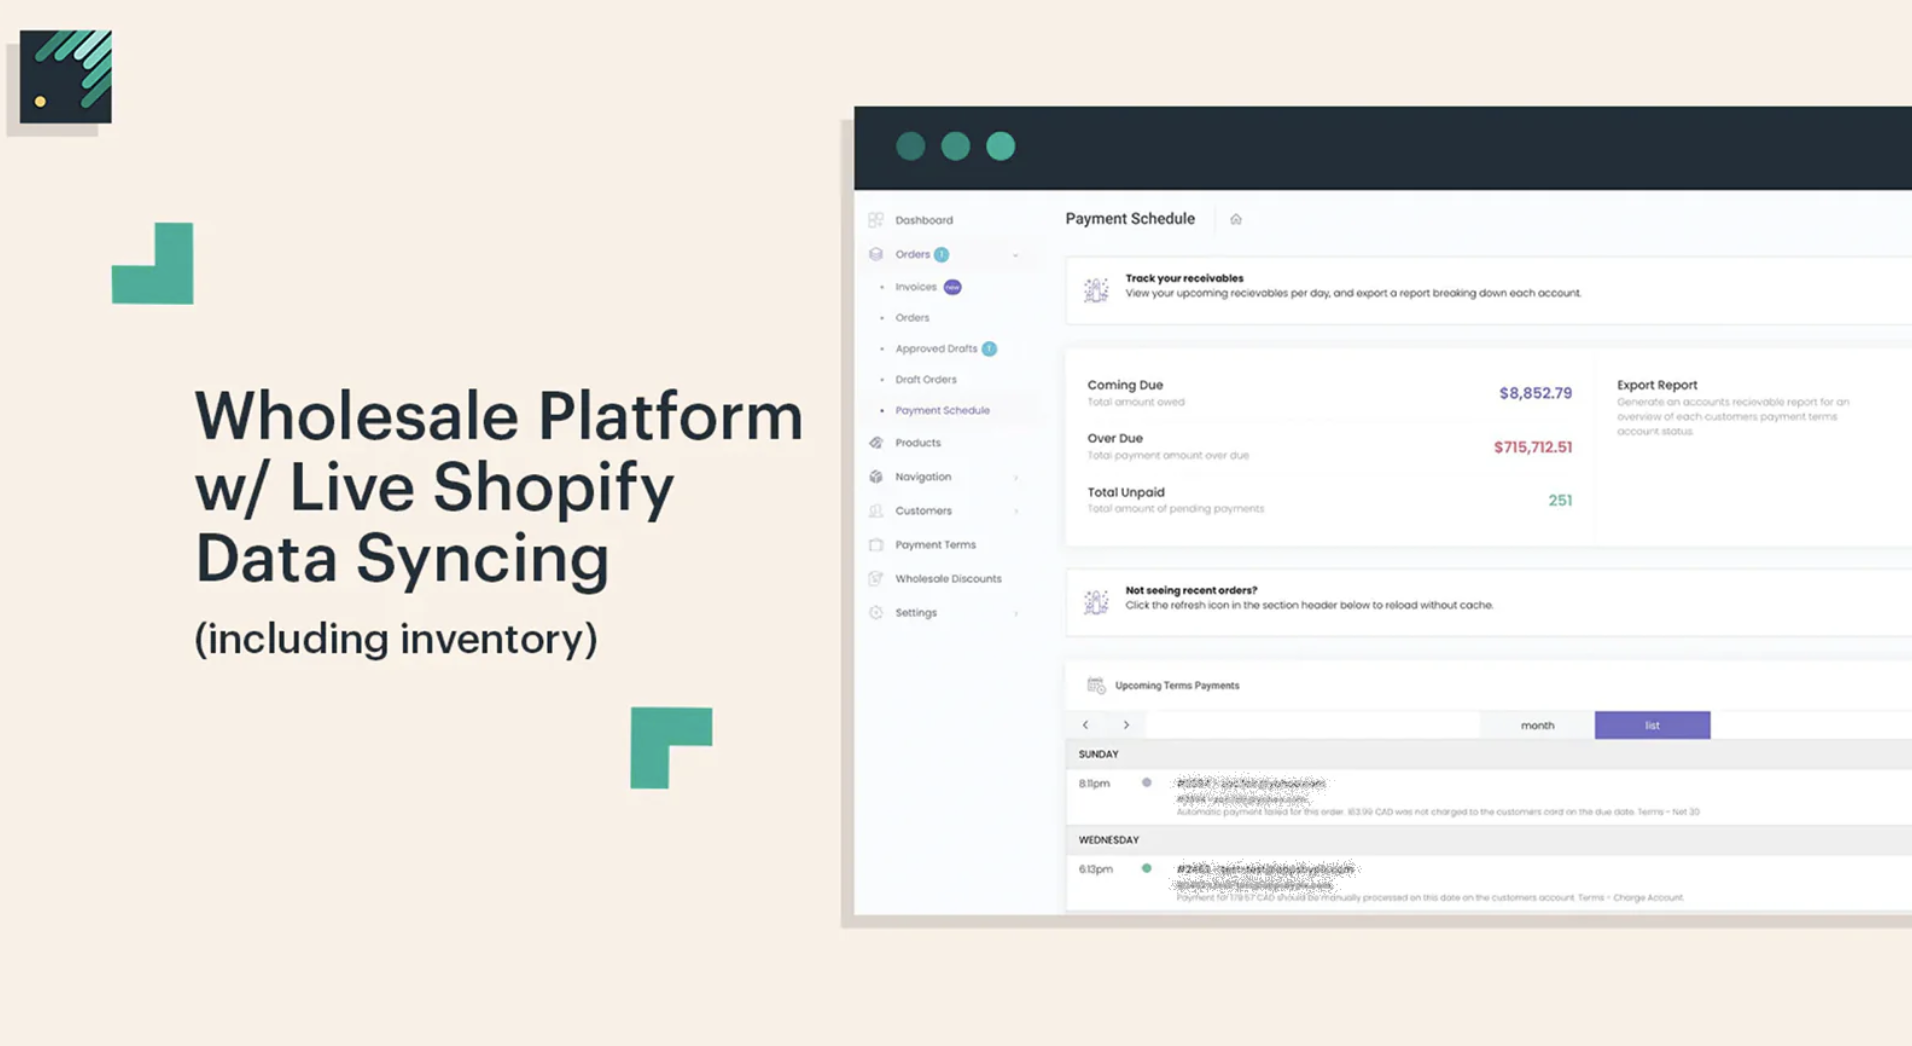Click the Payment Terms sidebar icon
This screenshot has width=1912, height=1046.
(x=876, y=545)
